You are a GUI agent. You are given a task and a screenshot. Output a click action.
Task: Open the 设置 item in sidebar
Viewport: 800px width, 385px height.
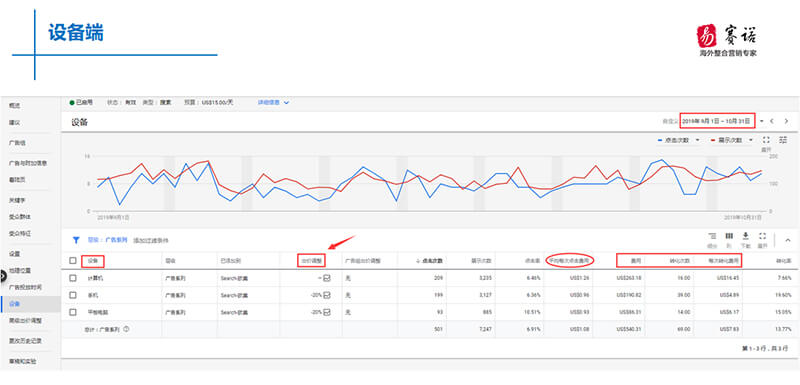14,253
